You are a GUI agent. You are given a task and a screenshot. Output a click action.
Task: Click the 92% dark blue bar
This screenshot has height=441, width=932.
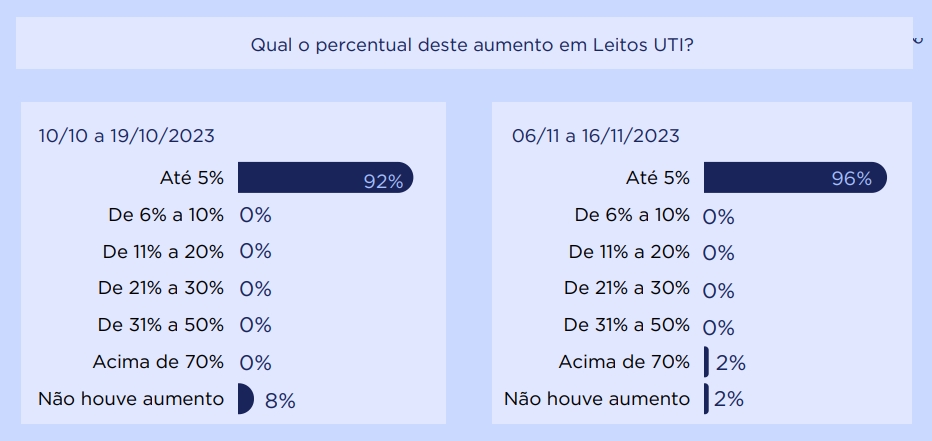click(x=324, y=178)
